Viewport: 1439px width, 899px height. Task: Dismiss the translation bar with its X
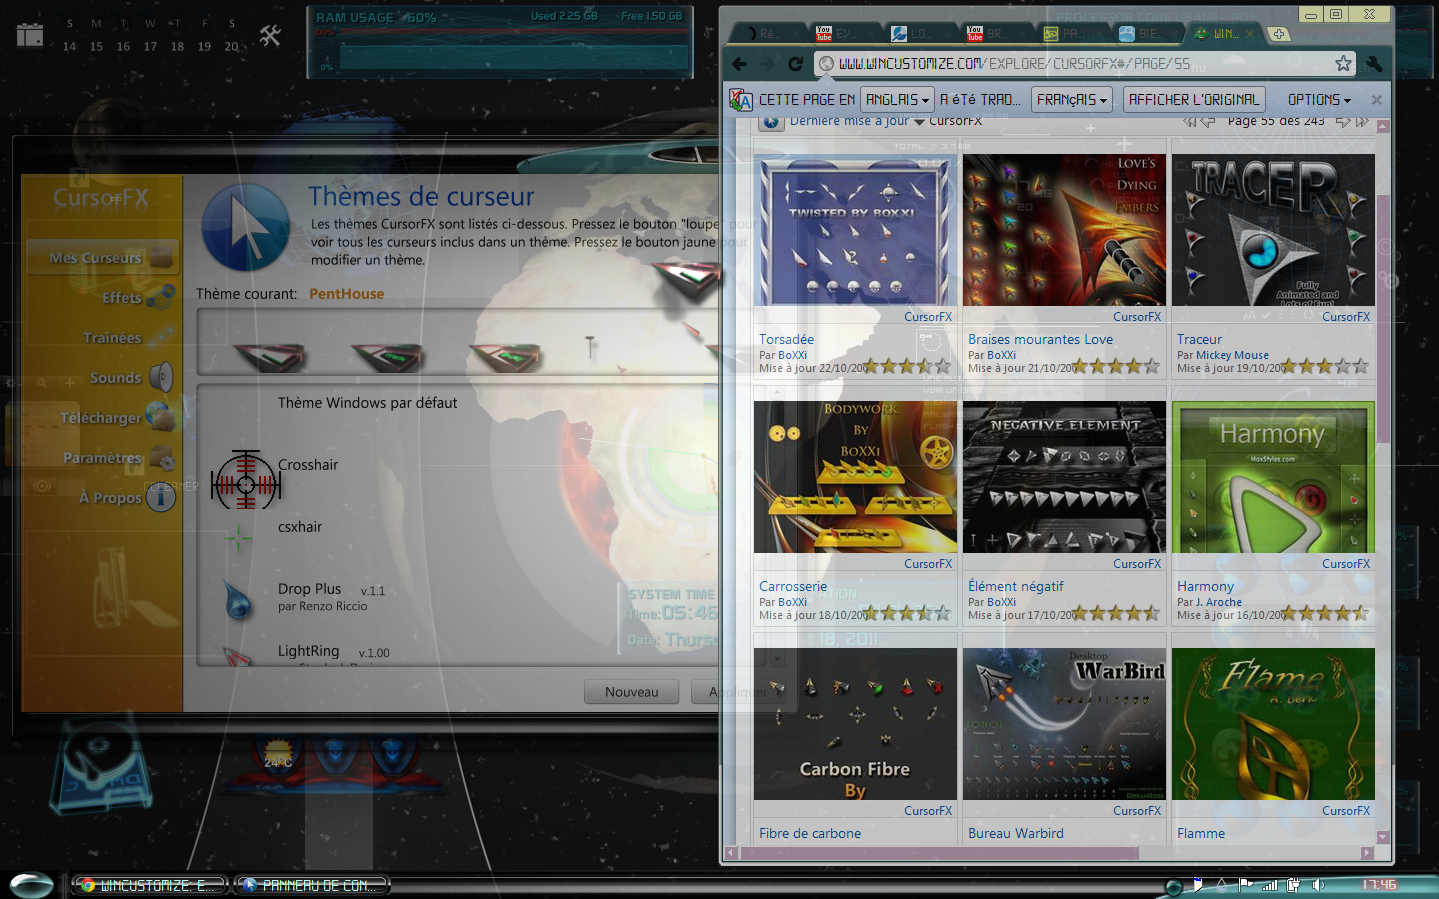click(1376, 100)
